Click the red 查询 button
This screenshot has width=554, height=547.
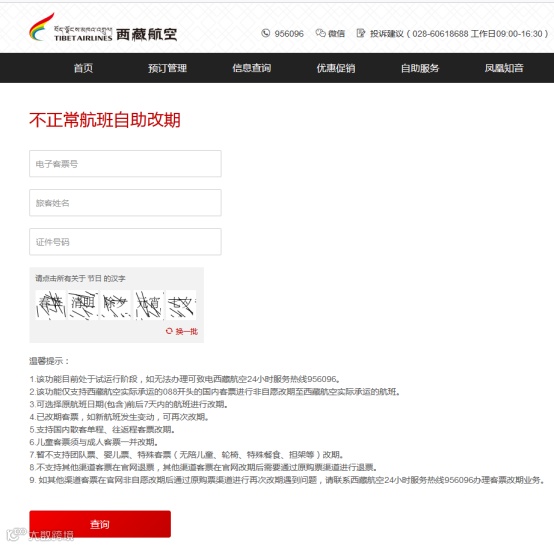(100, 524)
